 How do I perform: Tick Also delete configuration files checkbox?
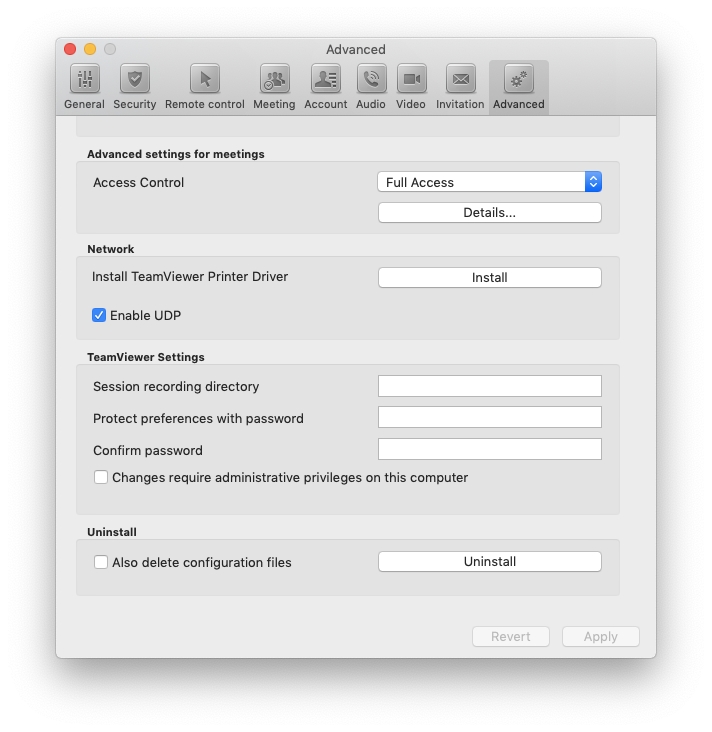(x=101, y=562)
